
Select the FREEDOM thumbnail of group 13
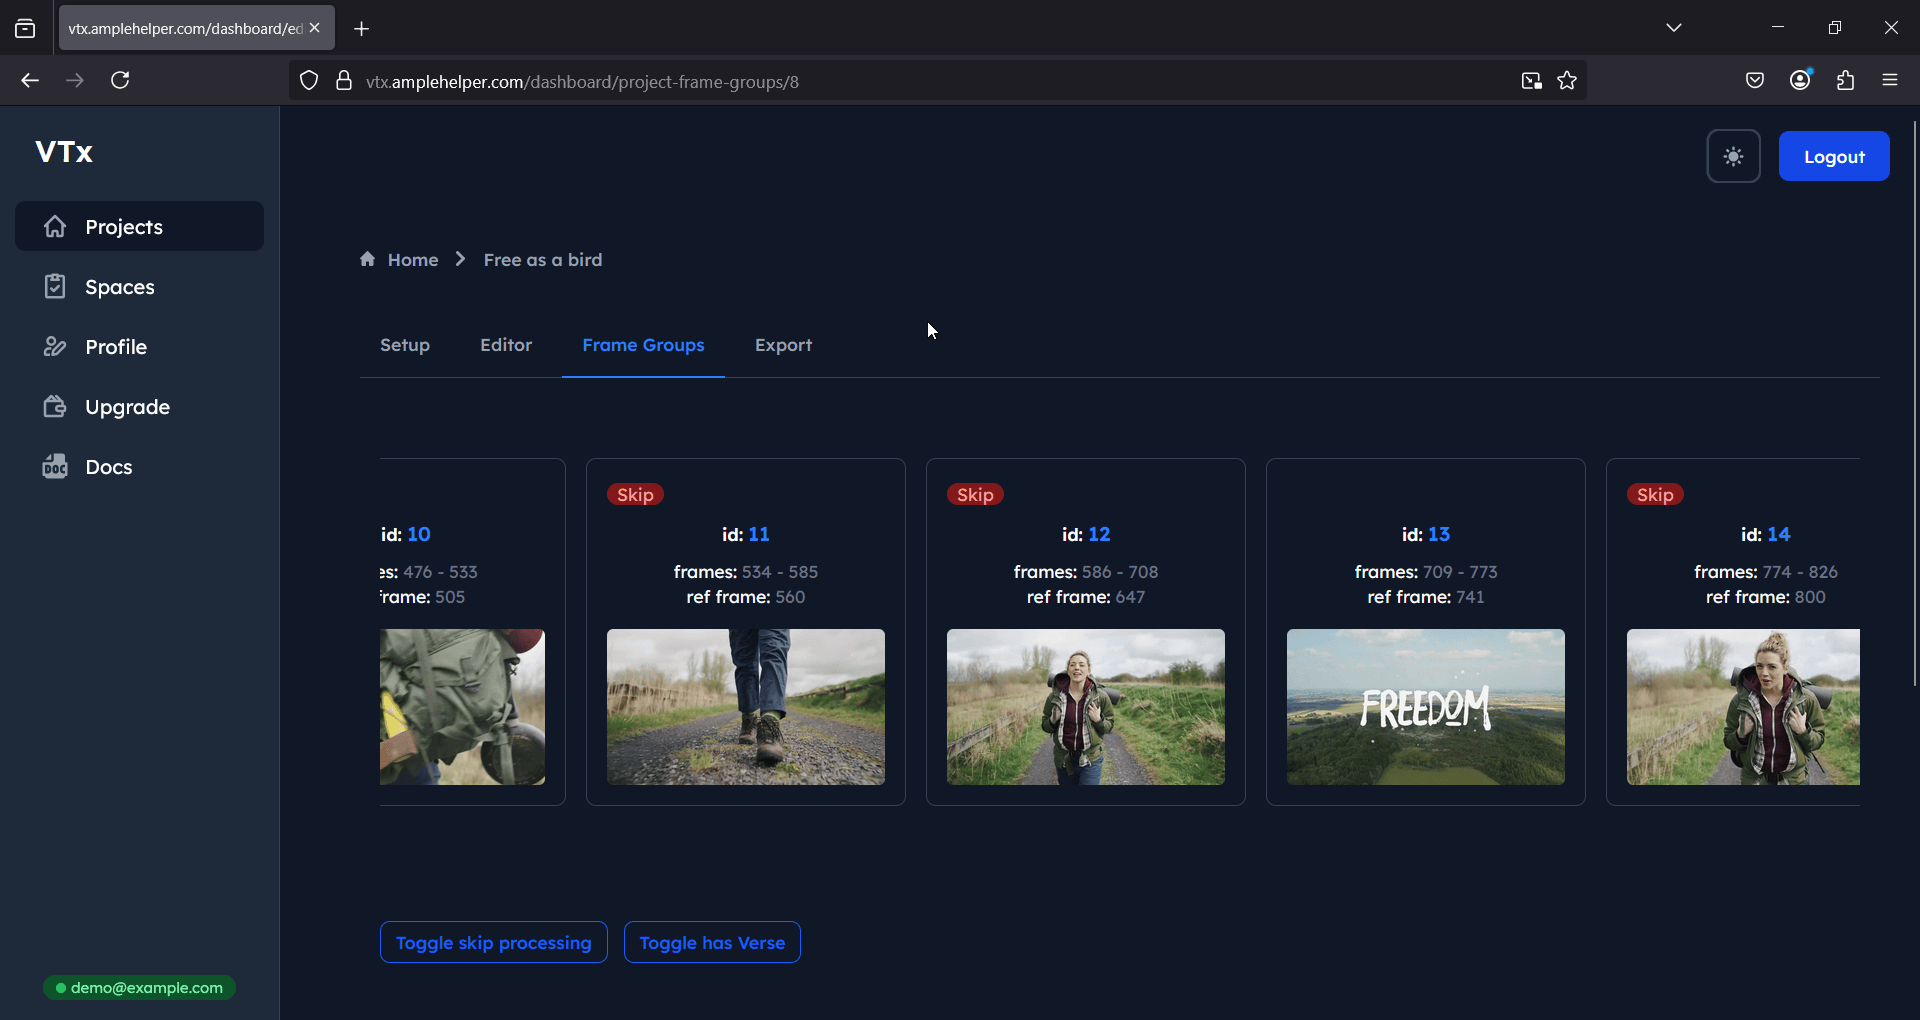pyautogui.click(x=1425, y=706)
